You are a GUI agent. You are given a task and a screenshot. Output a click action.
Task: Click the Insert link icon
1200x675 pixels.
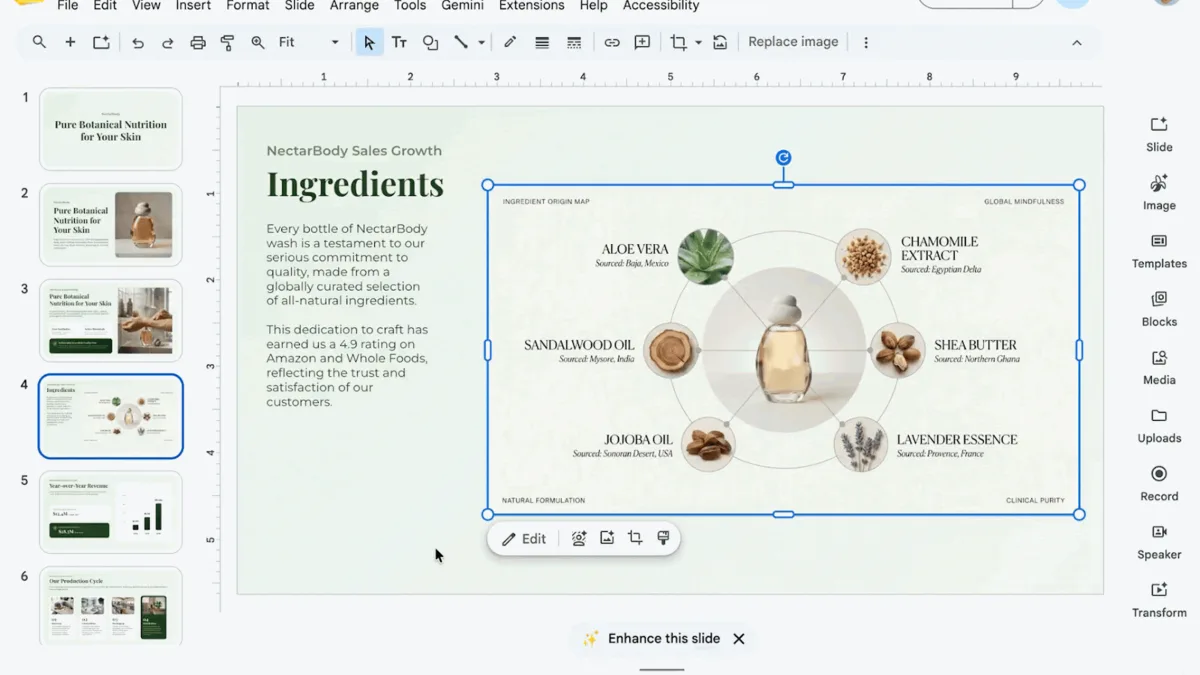612,43
